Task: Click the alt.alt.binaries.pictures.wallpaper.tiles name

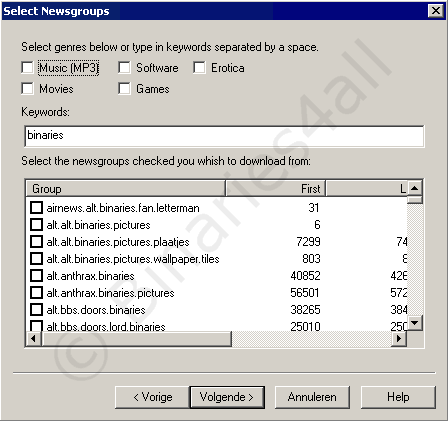Action: 133,259
